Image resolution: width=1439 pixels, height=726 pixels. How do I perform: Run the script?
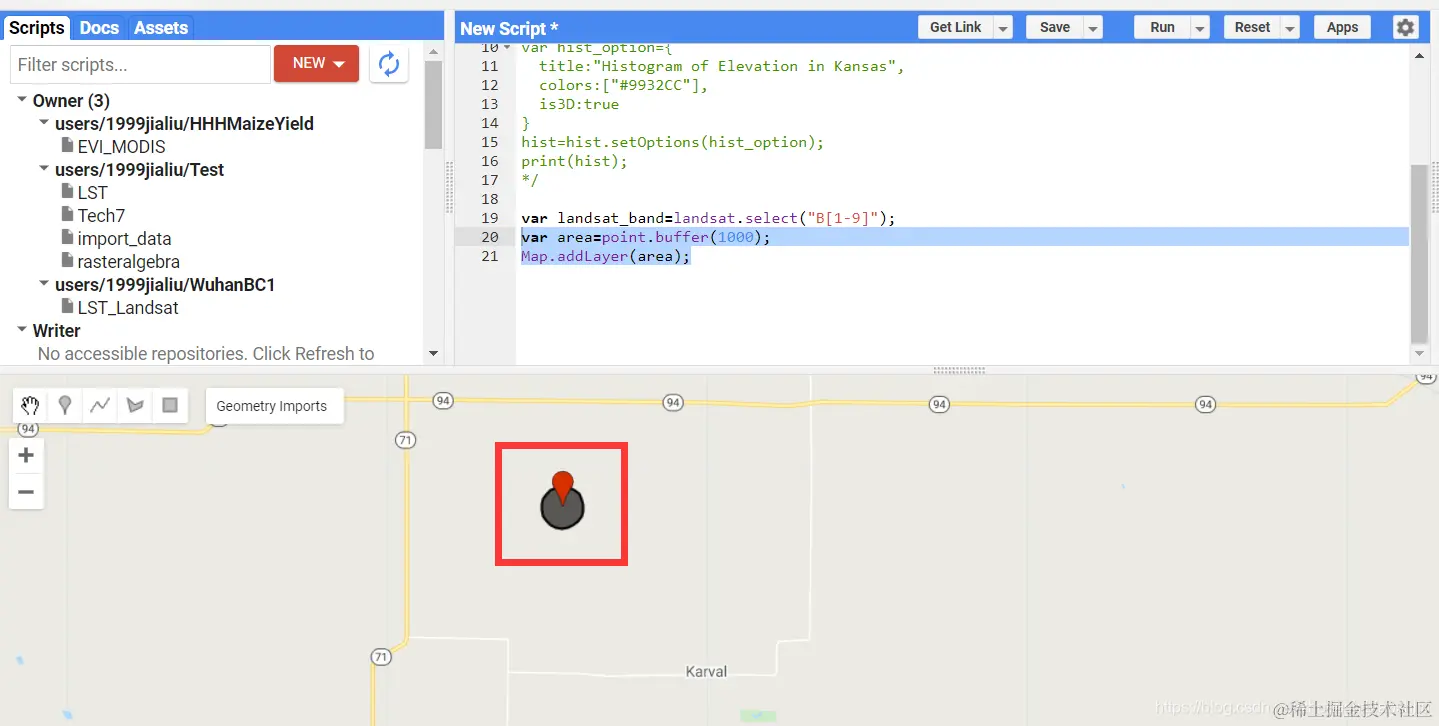1163,28
